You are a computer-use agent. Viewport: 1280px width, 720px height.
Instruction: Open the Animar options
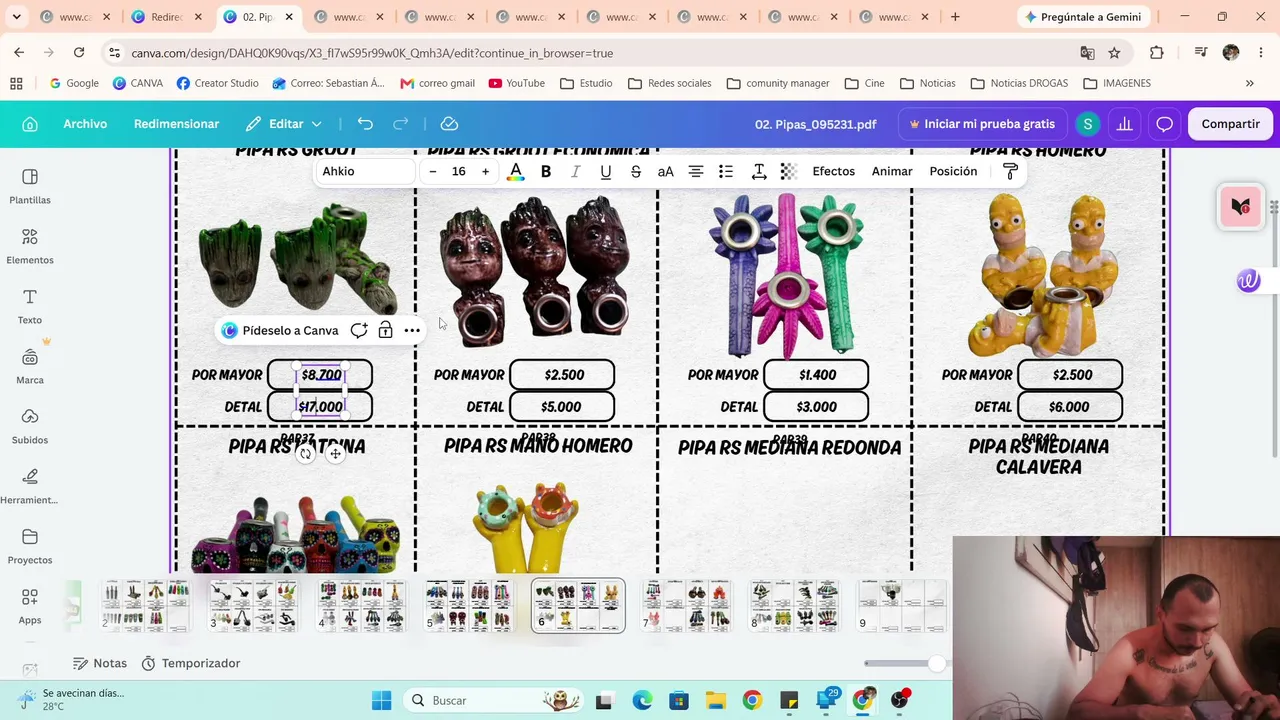click(x=892, y=172)
